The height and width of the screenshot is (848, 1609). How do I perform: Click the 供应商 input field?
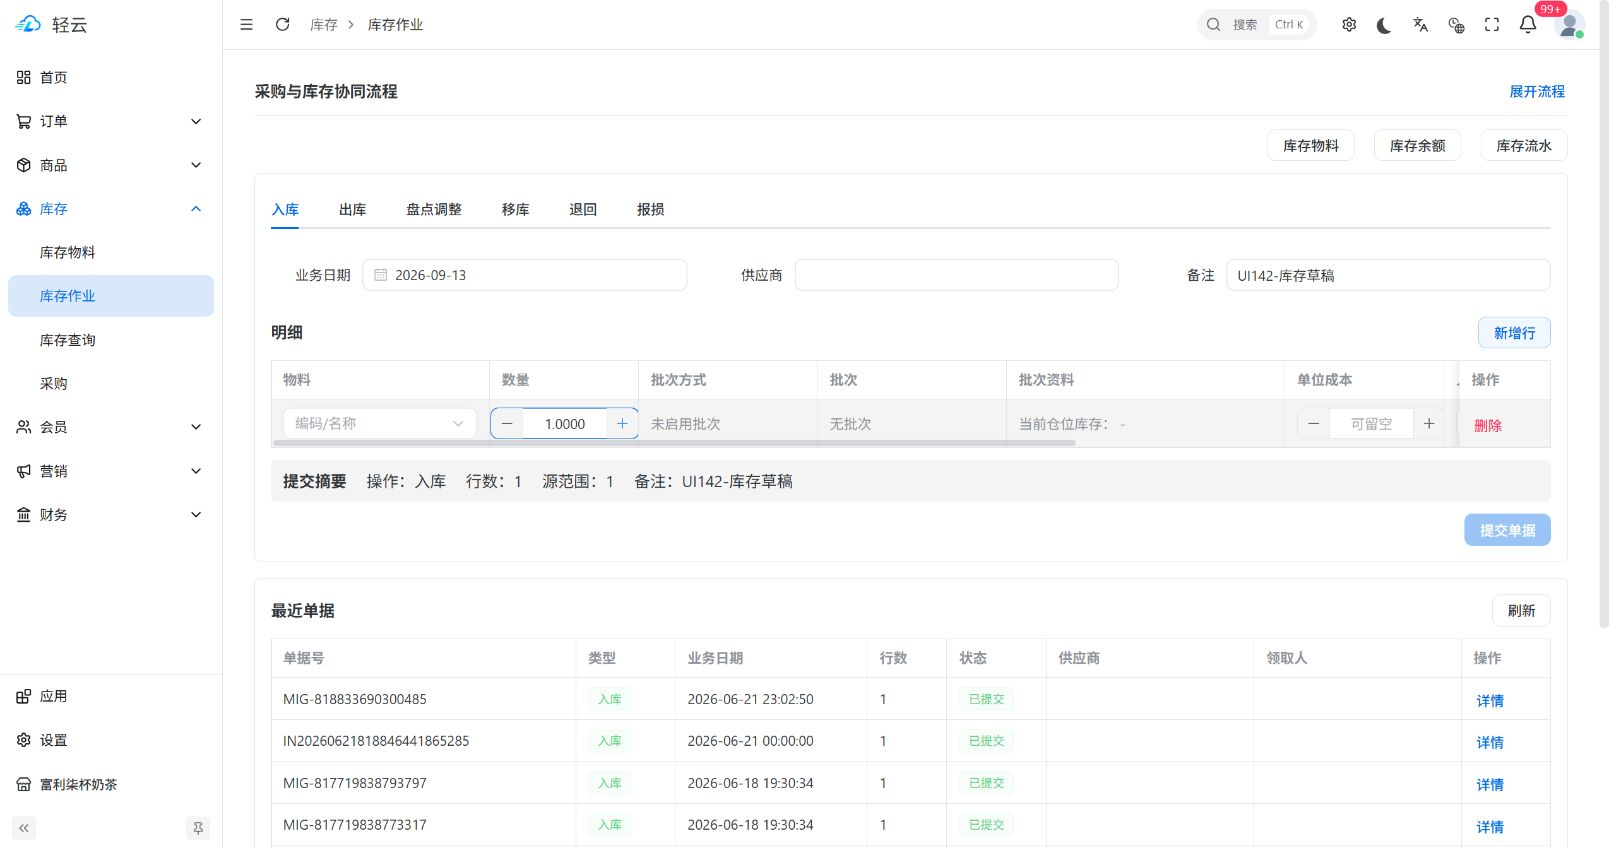click(x=957, y=275)
